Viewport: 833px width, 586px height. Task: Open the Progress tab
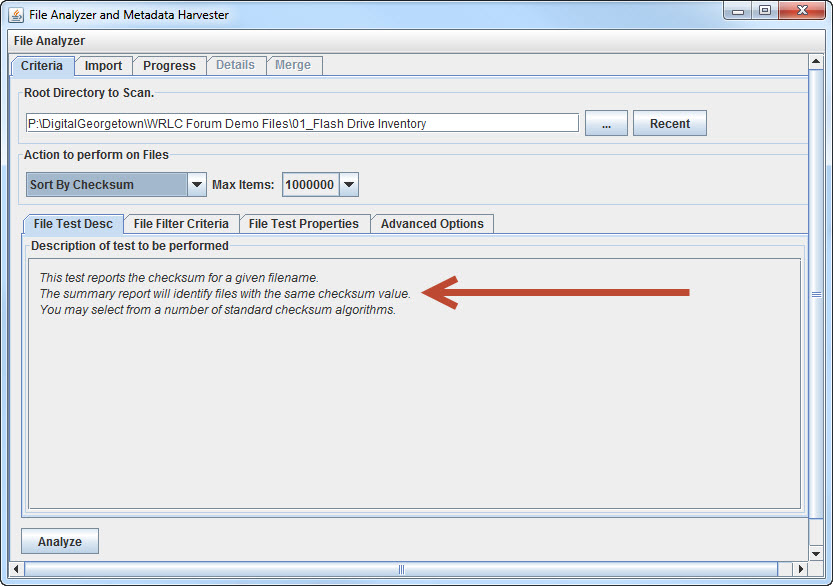point(169,66)
